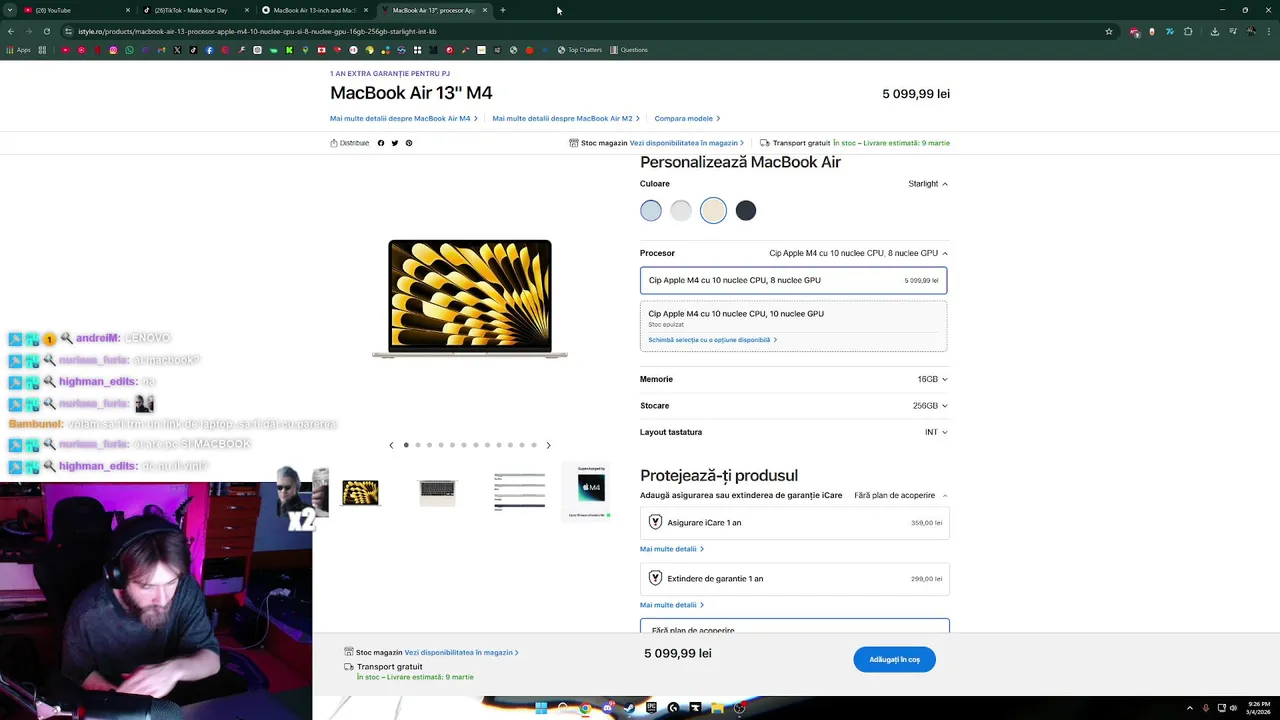The height and width of the screenshot is (720, 1280).
Task: Open keyboard top-view thumbnail
Action: (x=437, y=491)
